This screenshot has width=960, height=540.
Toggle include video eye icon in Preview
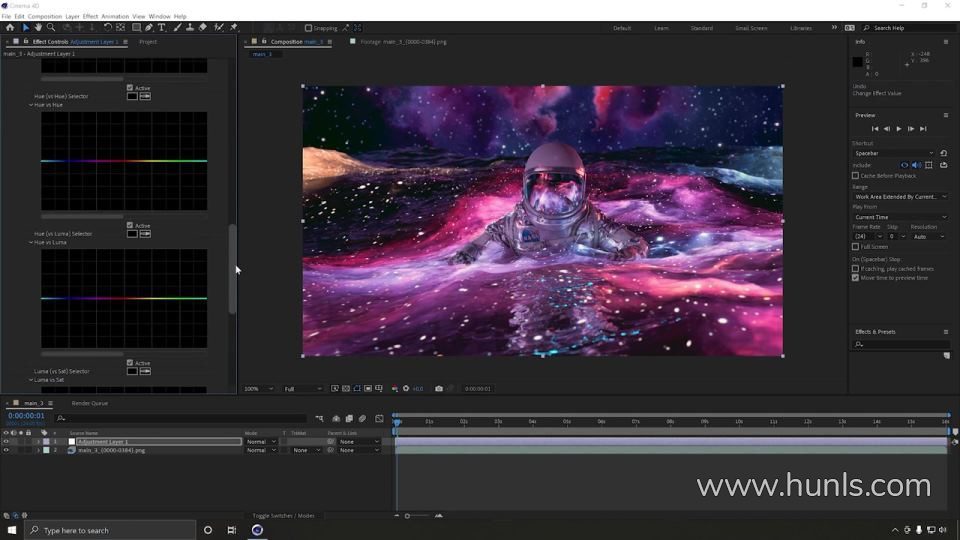click(904, 165)
